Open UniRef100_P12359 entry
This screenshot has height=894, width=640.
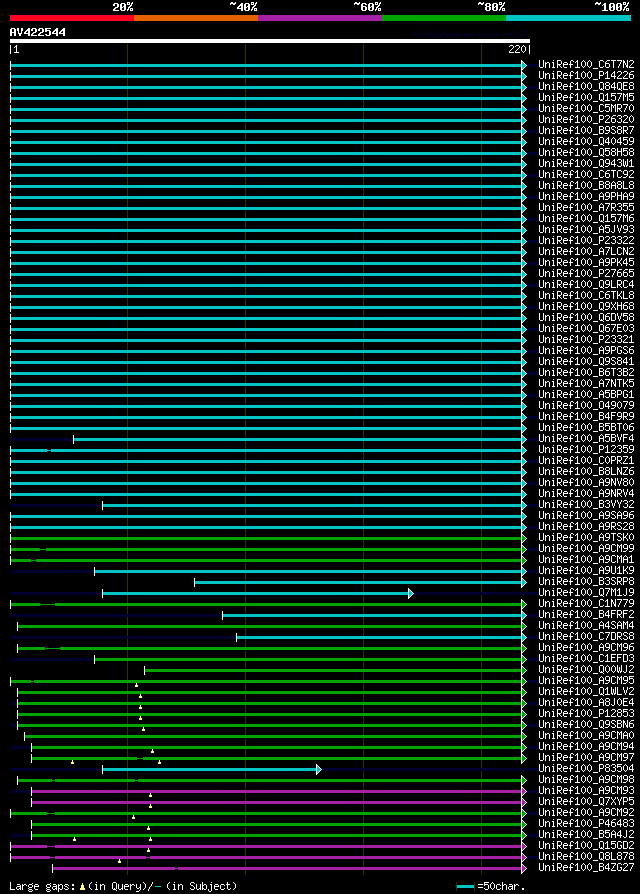(586, 450)
